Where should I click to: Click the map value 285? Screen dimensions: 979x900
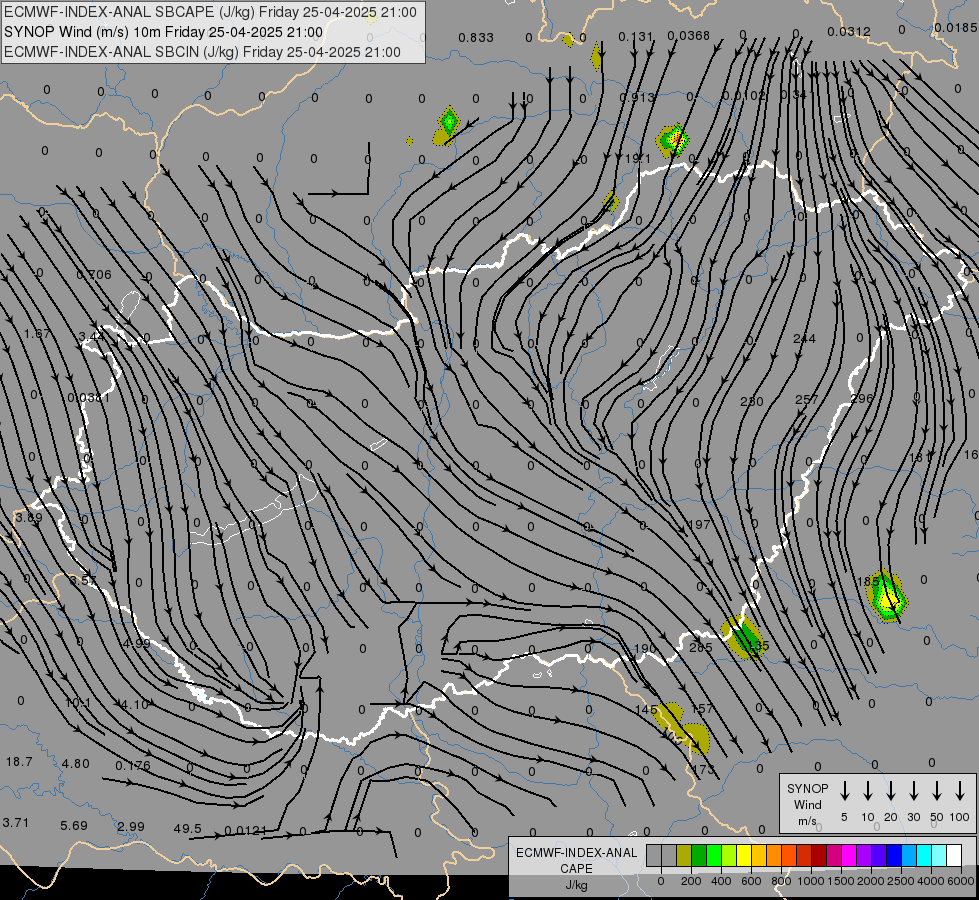pyautogui.click(x=701, y=647)
